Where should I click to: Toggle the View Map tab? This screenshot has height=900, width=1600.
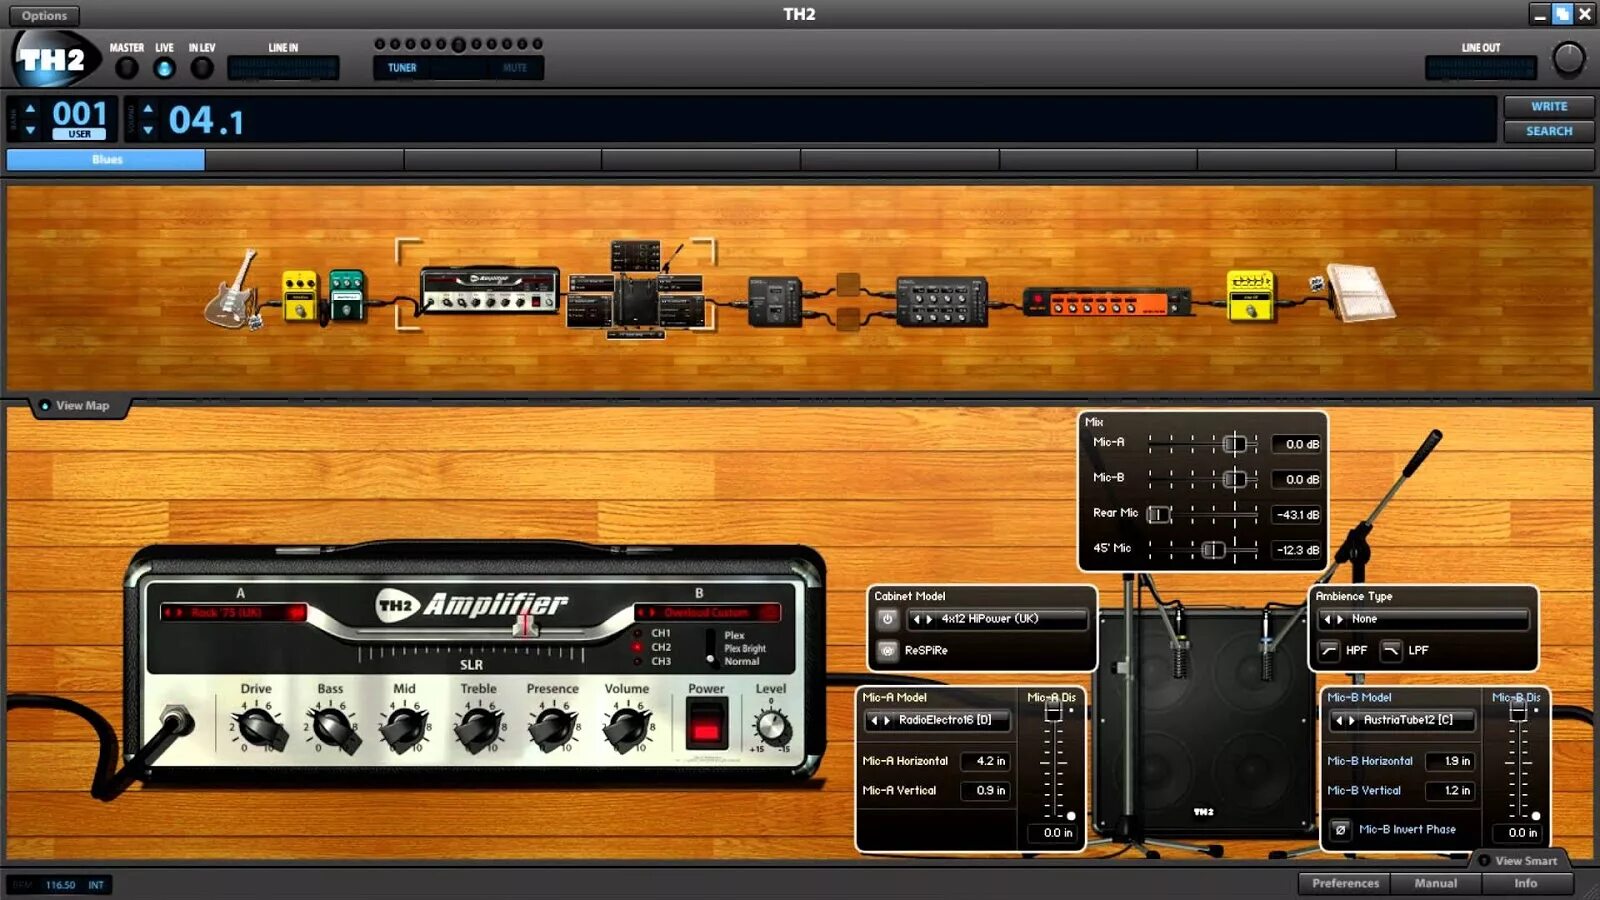click(x=80, y=406)
